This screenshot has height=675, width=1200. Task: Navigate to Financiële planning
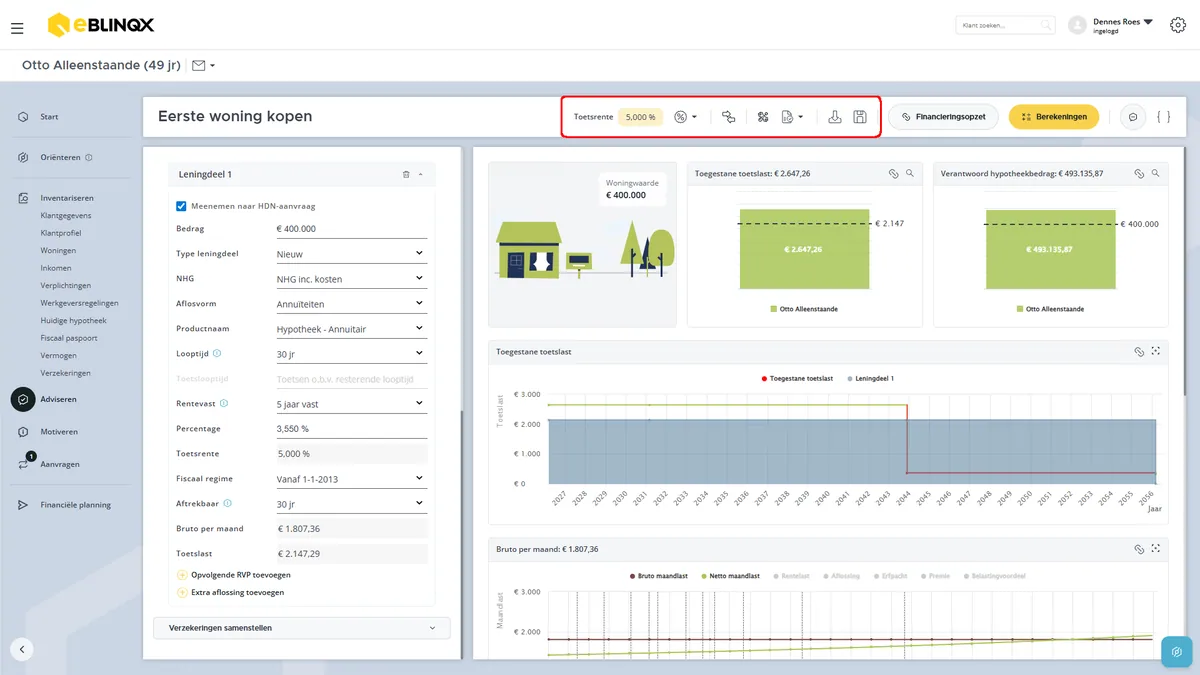76,505
